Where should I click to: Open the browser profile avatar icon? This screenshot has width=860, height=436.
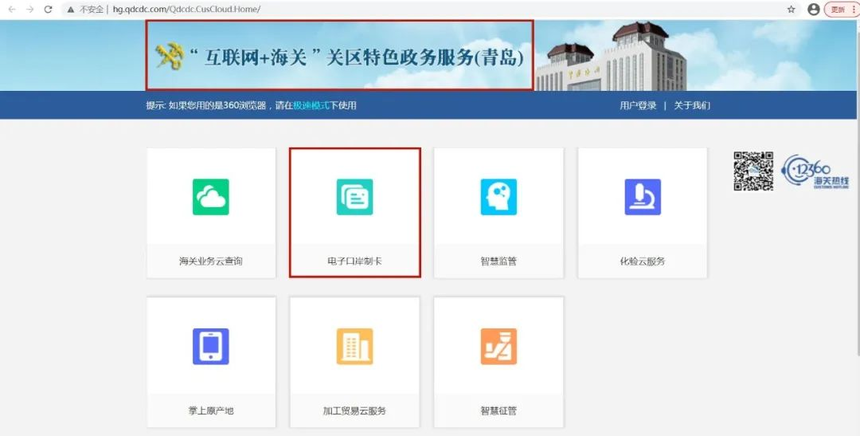pos(813,9)
